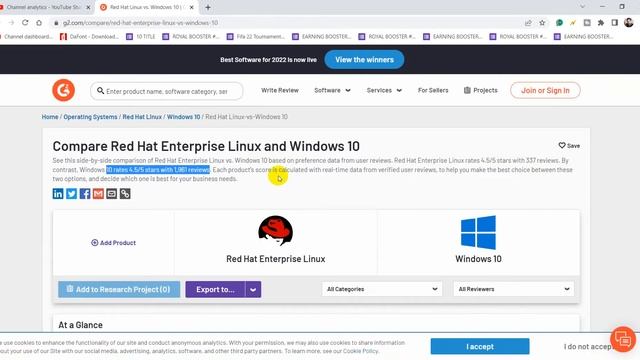Save the comparison with the heart icon
Screen dimensions: 640x360
coord(569,145)
